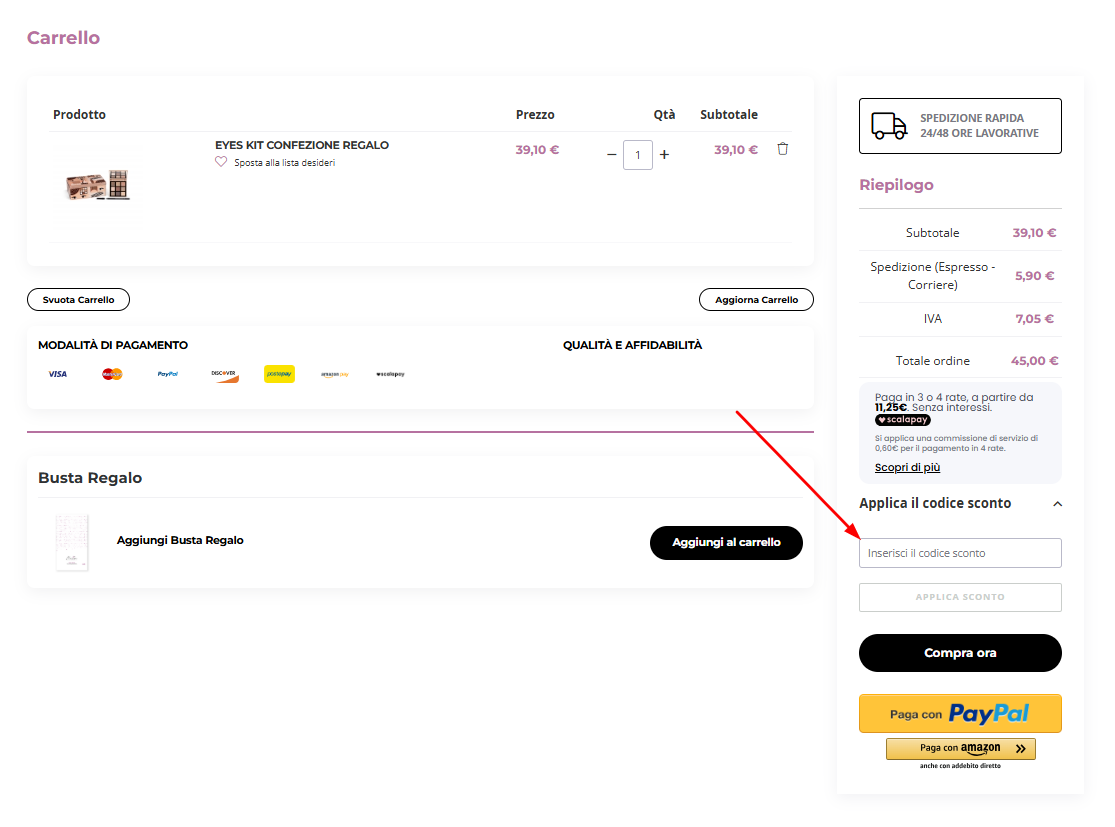Collapse the Applica il codice sconto section
1115x827 pixels.
1058,504
